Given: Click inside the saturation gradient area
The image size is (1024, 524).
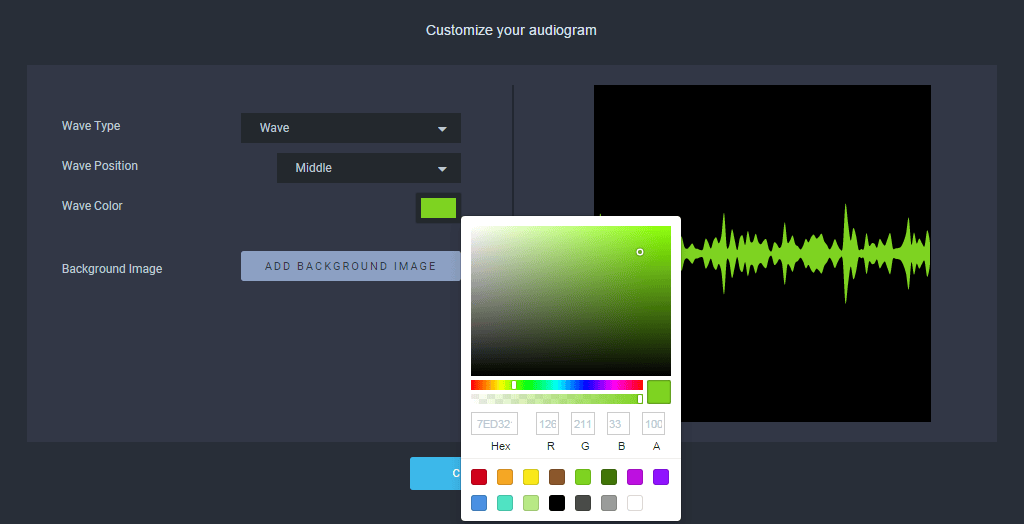Looking at the screenshot, I should point(571,301).
